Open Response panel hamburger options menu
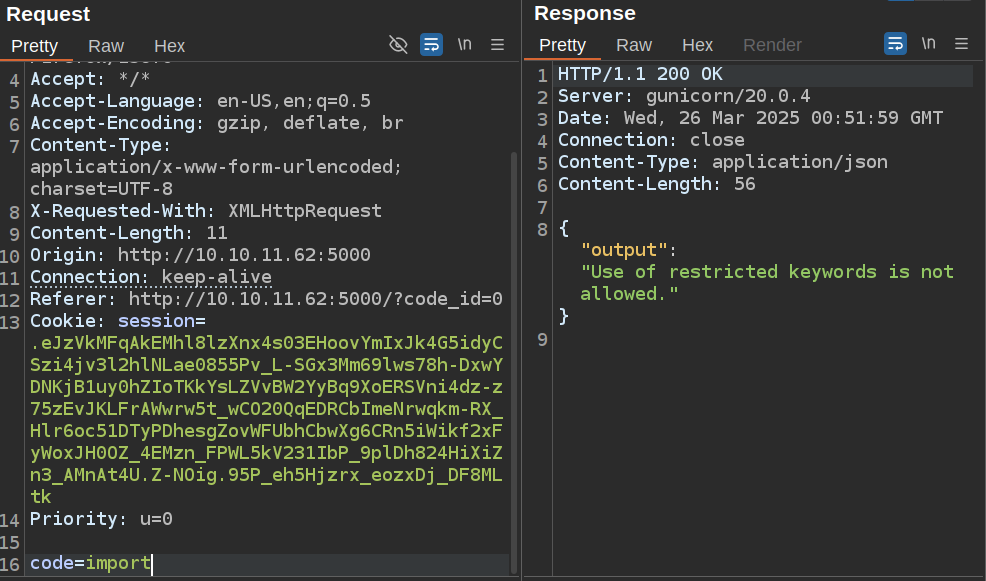Viewport: 986px width, 581px height. click(x=962, y=44)
